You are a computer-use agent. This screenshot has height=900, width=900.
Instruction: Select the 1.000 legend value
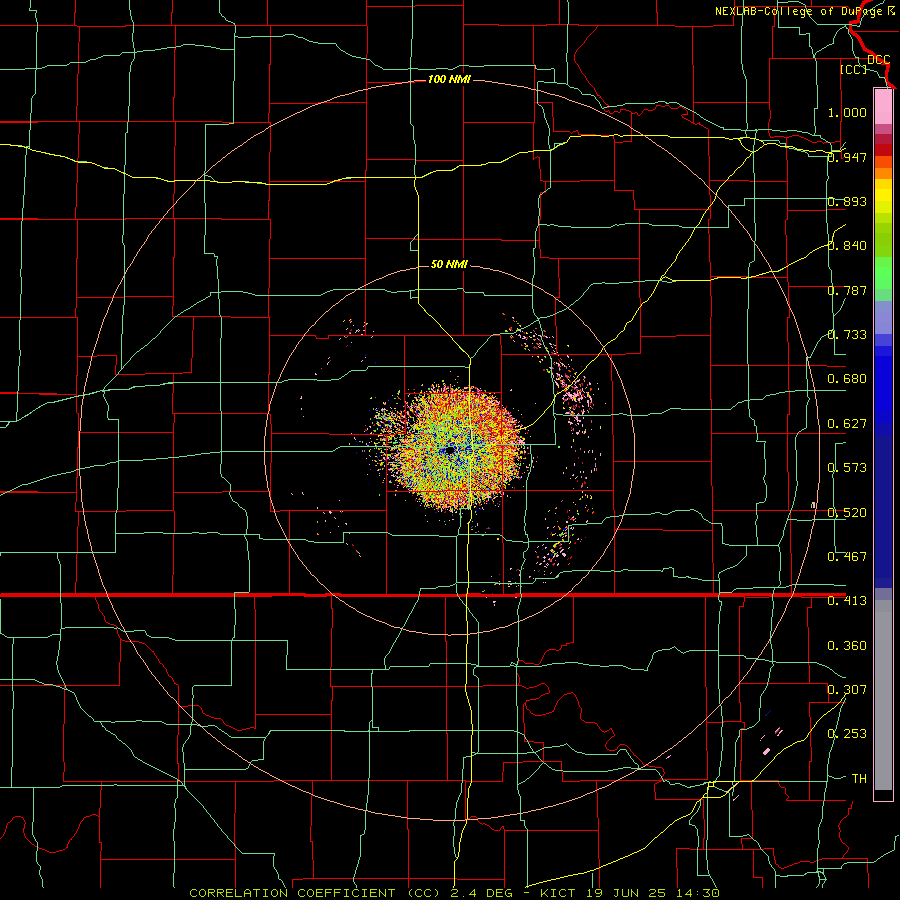pos(847,112)
